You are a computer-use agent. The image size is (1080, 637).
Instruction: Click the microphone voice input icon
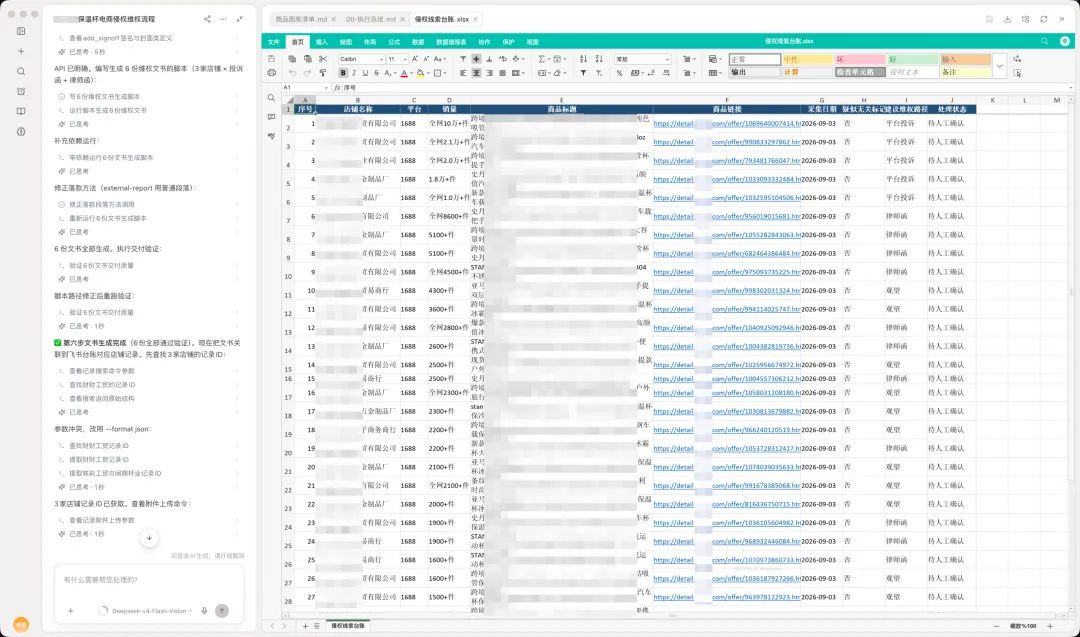click(204, 611)
